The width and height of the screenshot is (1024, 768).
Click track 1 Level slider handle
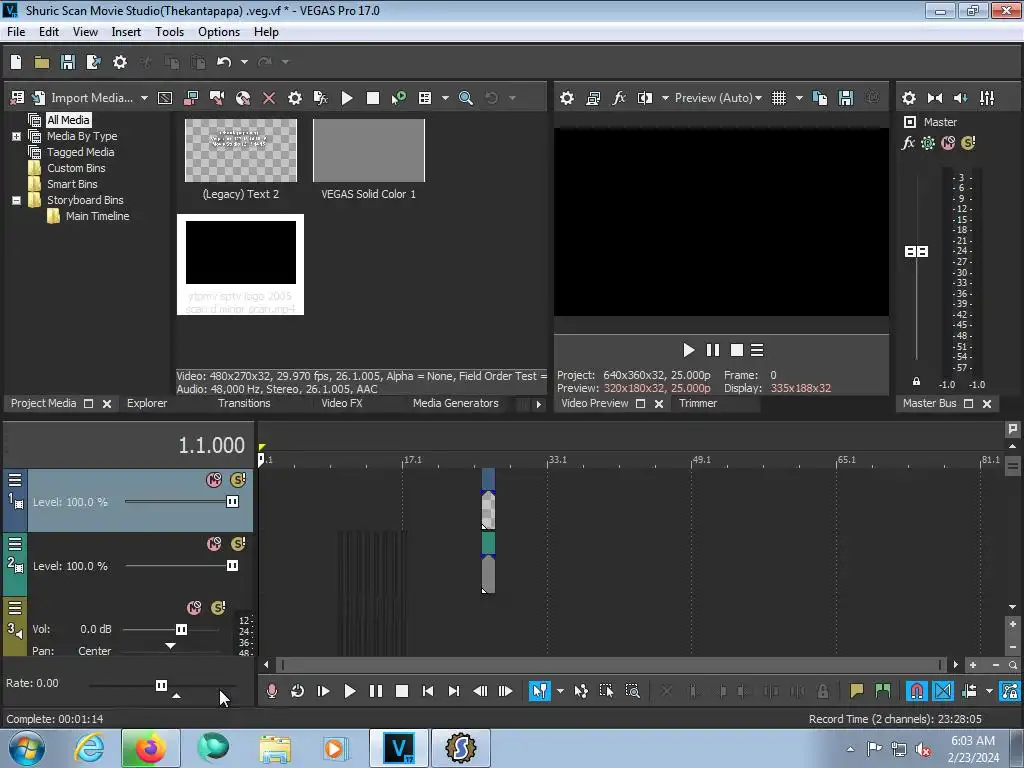(232, 502)
